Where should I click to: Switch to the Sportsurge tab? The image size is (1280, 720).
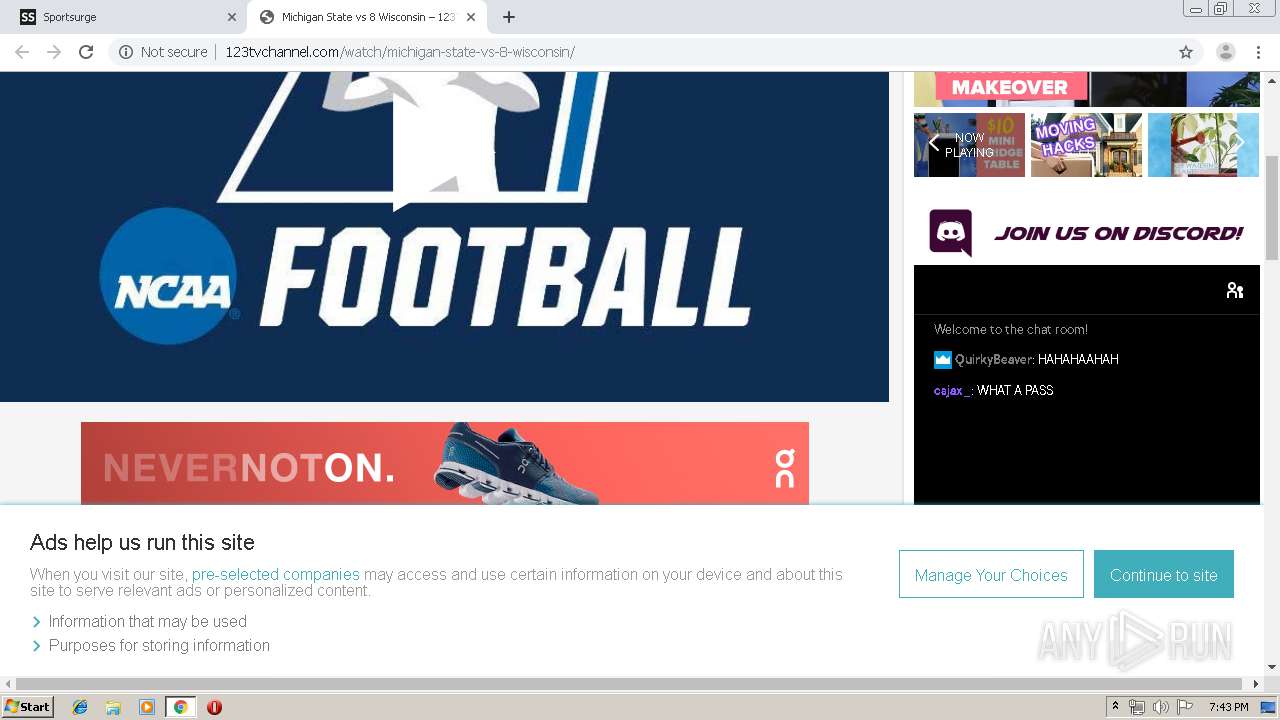128,17
